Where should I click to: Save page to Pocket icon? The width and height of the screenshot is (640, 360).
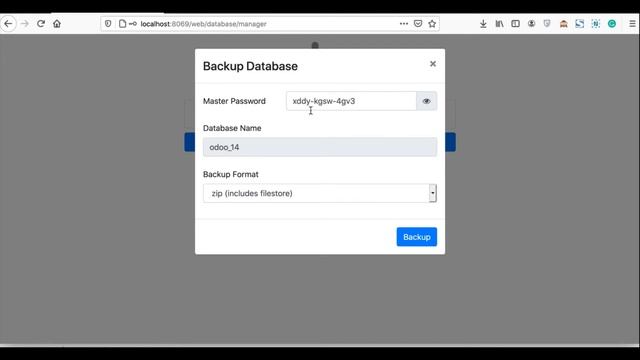[418, 24]
